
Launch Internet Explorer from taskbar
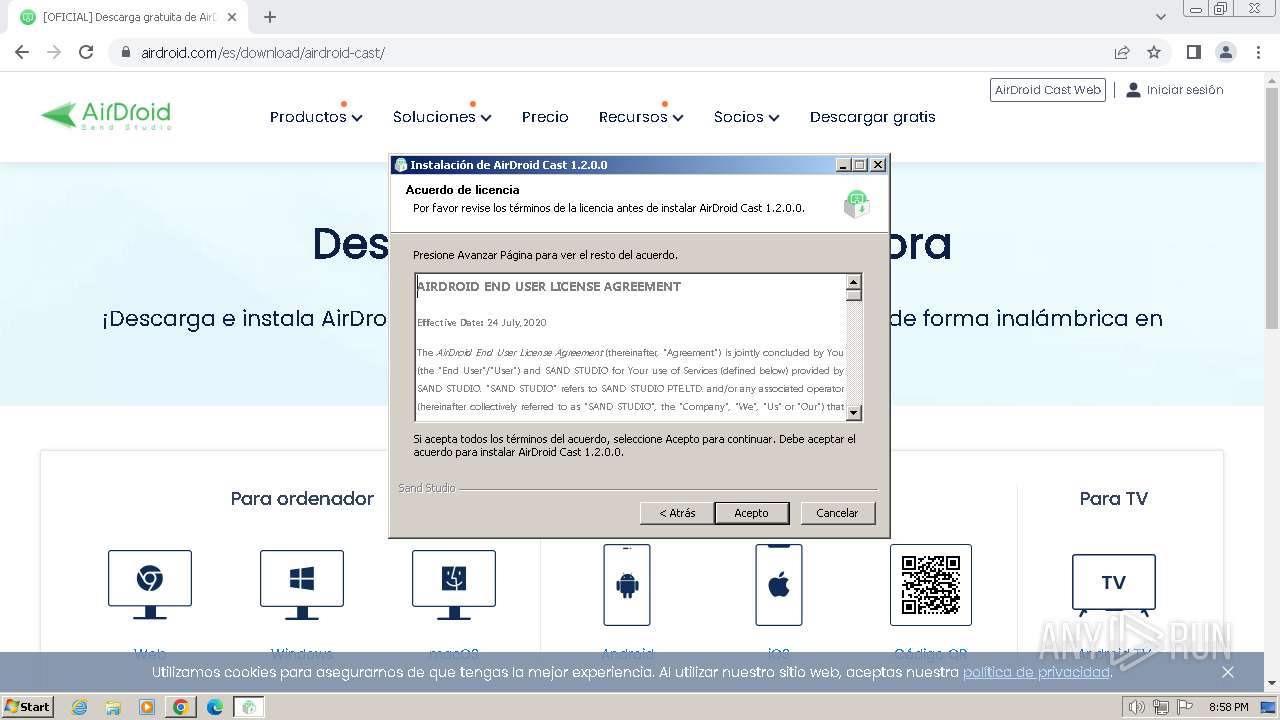click(x=80, y=707)
